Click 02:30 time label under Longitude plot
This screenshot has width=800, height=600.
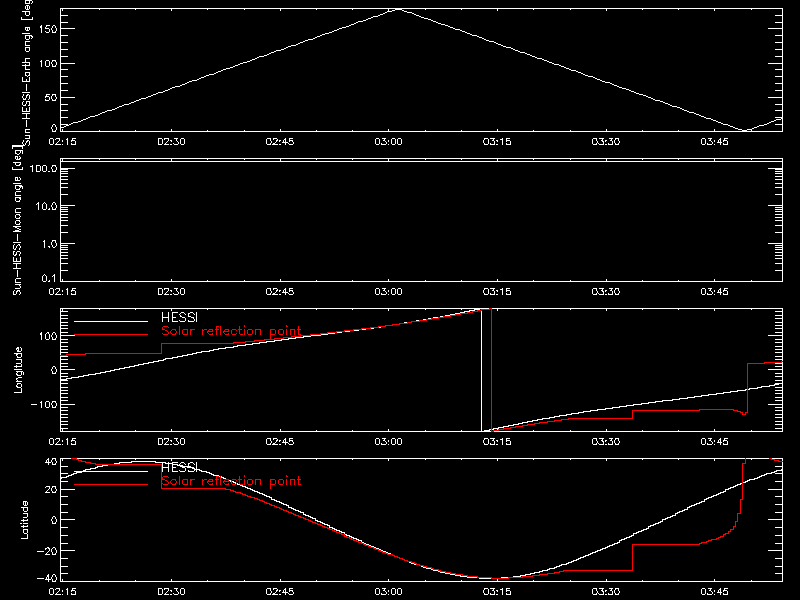[171, 441]
